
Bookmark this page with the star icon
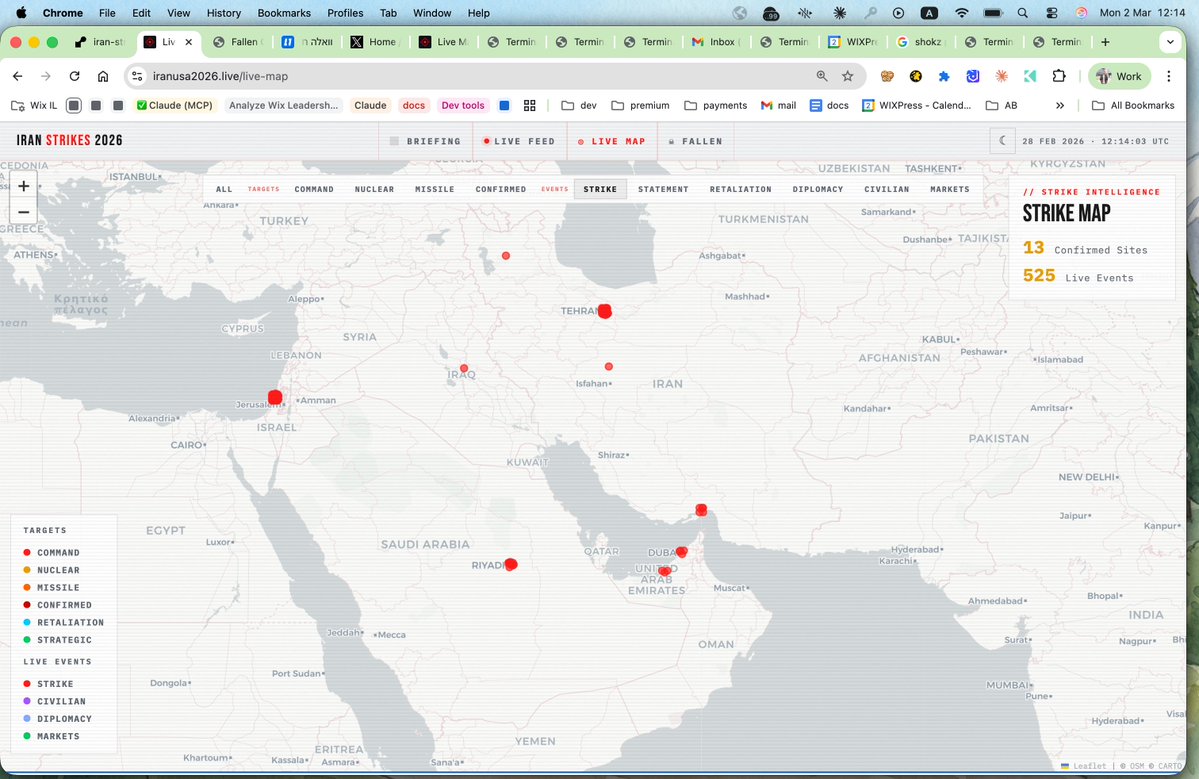click(847, 76)
